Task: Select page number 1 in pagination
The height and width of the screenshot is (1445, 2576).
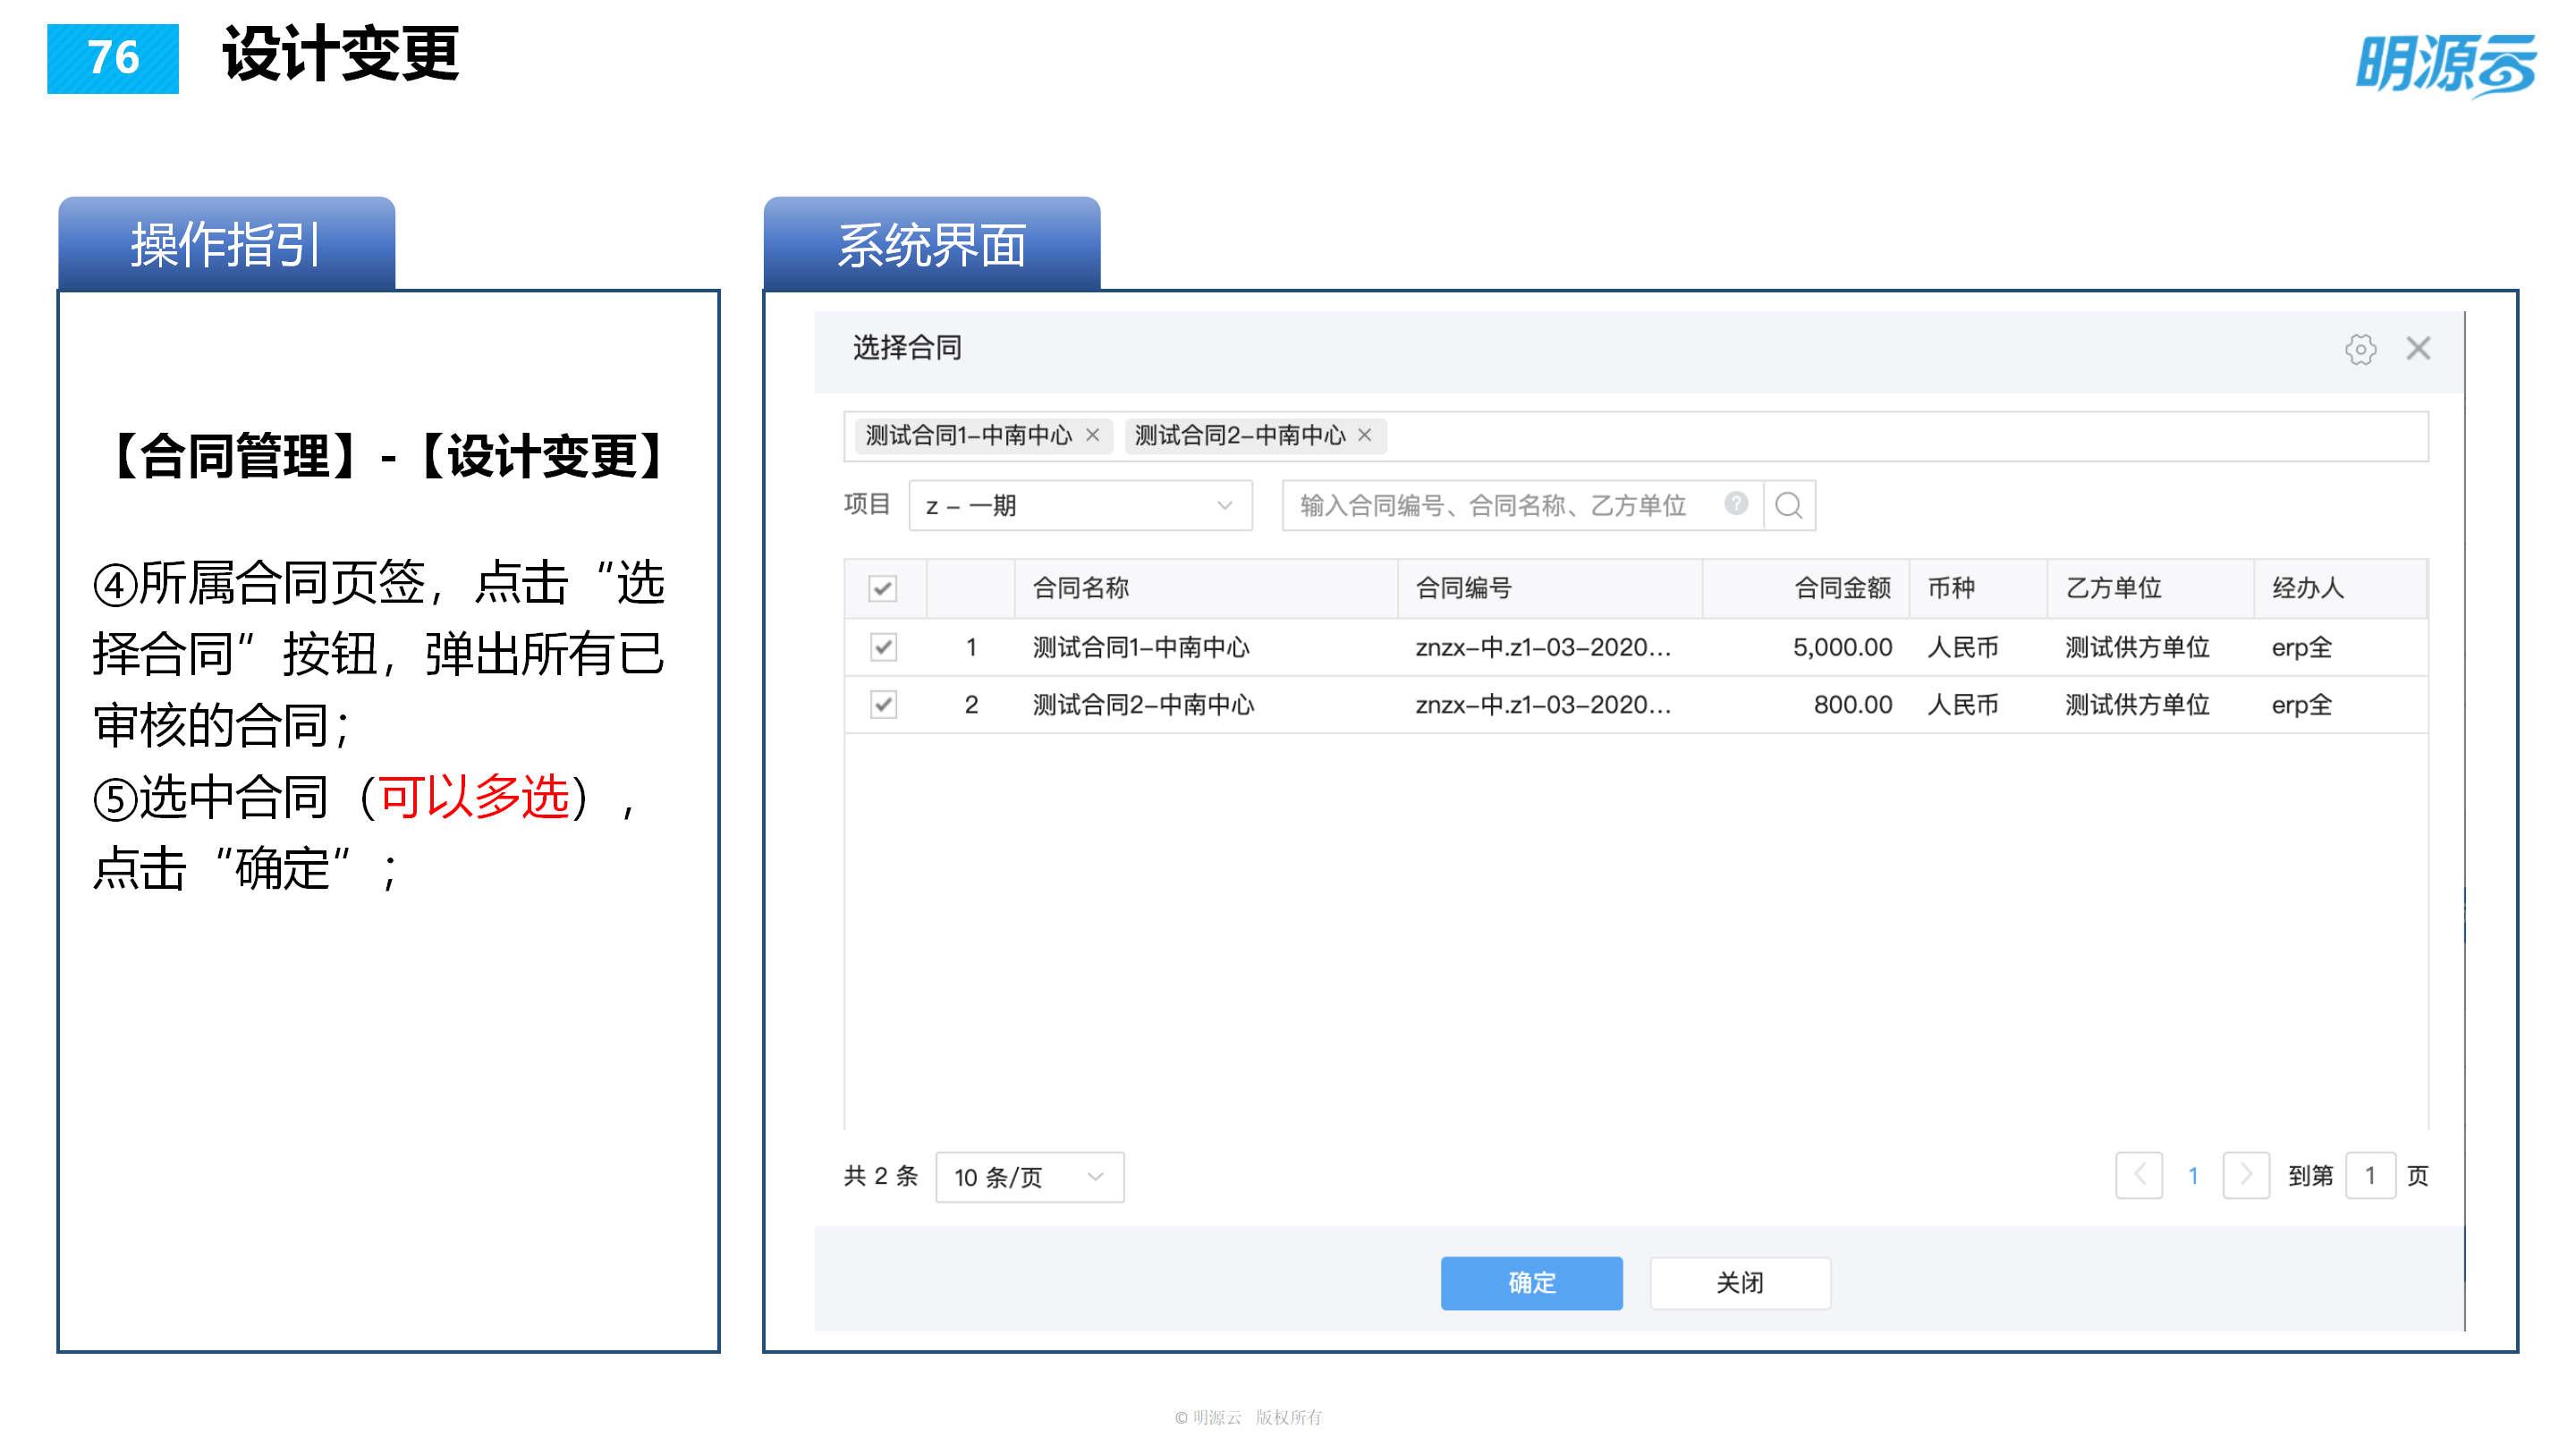Action: pyautogui.click(x=2192, y=1176)
